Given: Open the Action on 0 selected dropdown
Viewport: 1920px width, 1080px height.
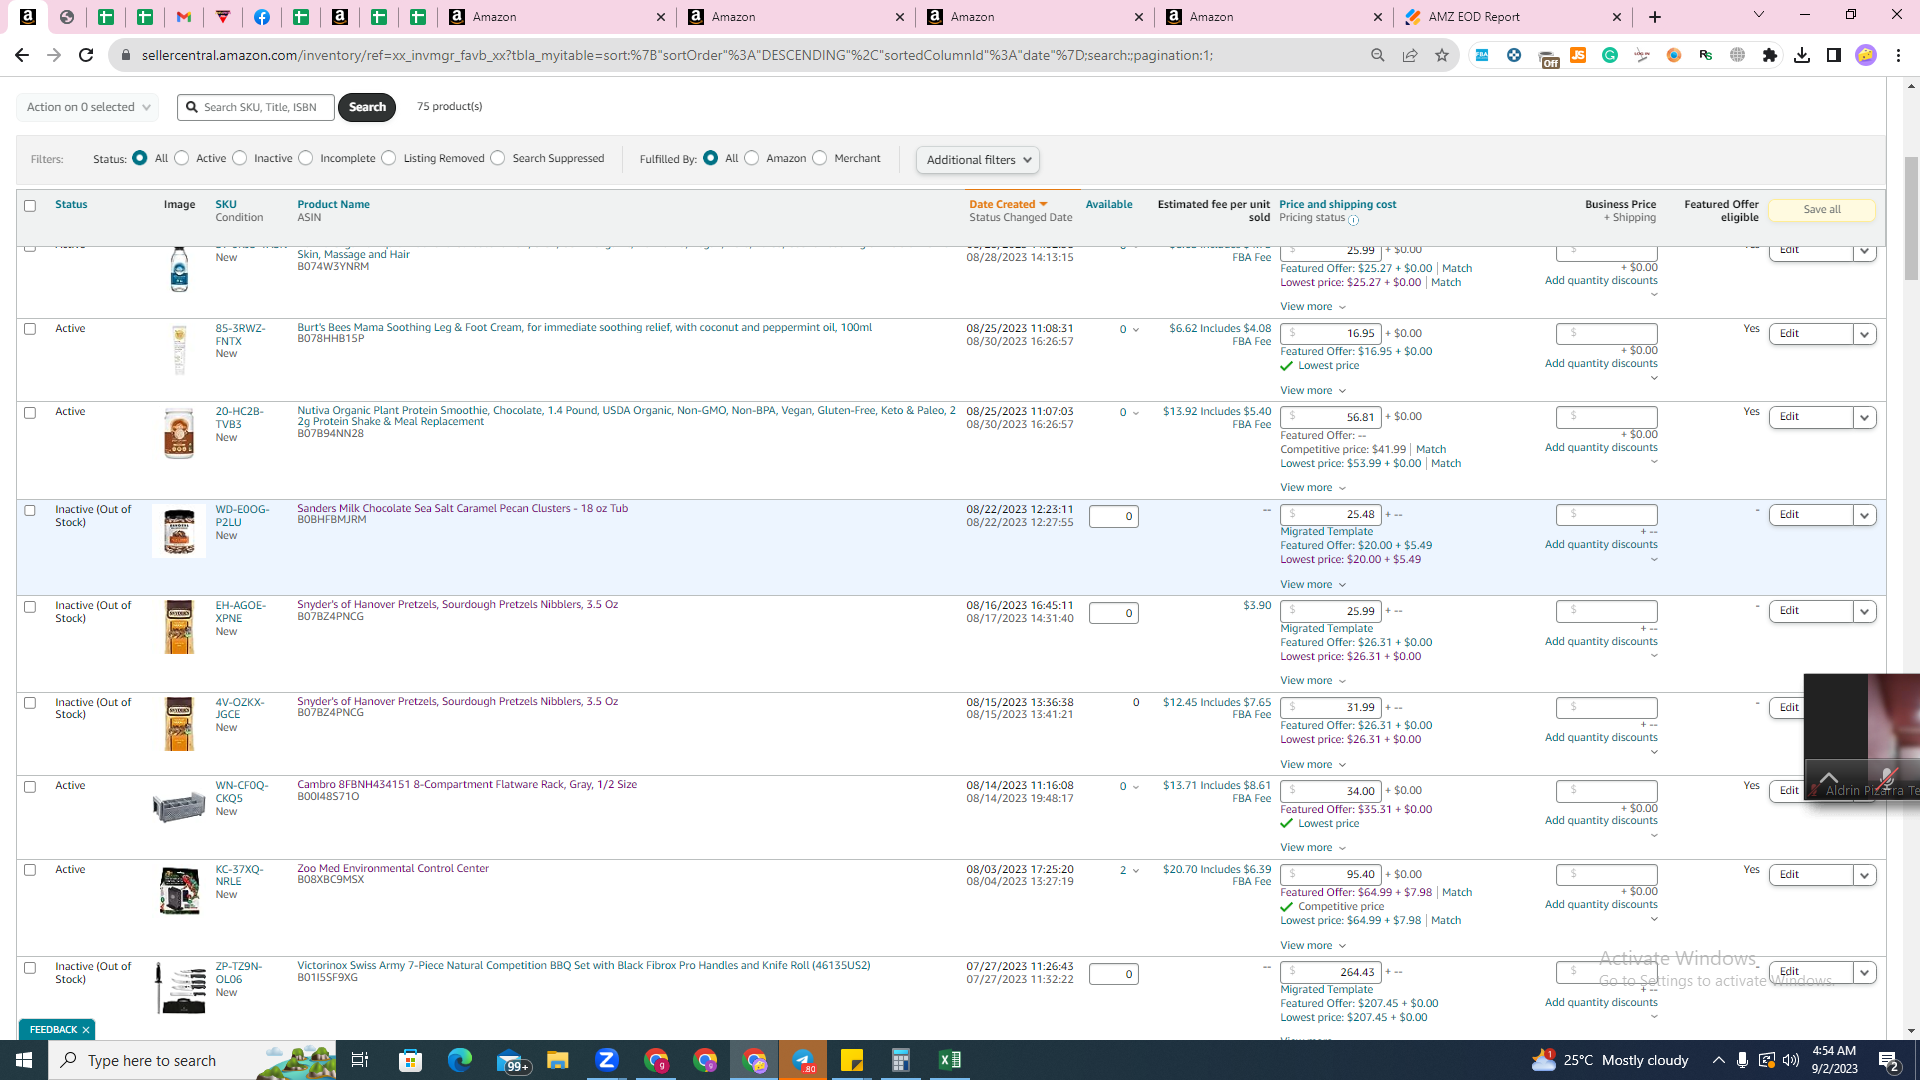Looking at the screenshot, I should [x=88, y=107].
